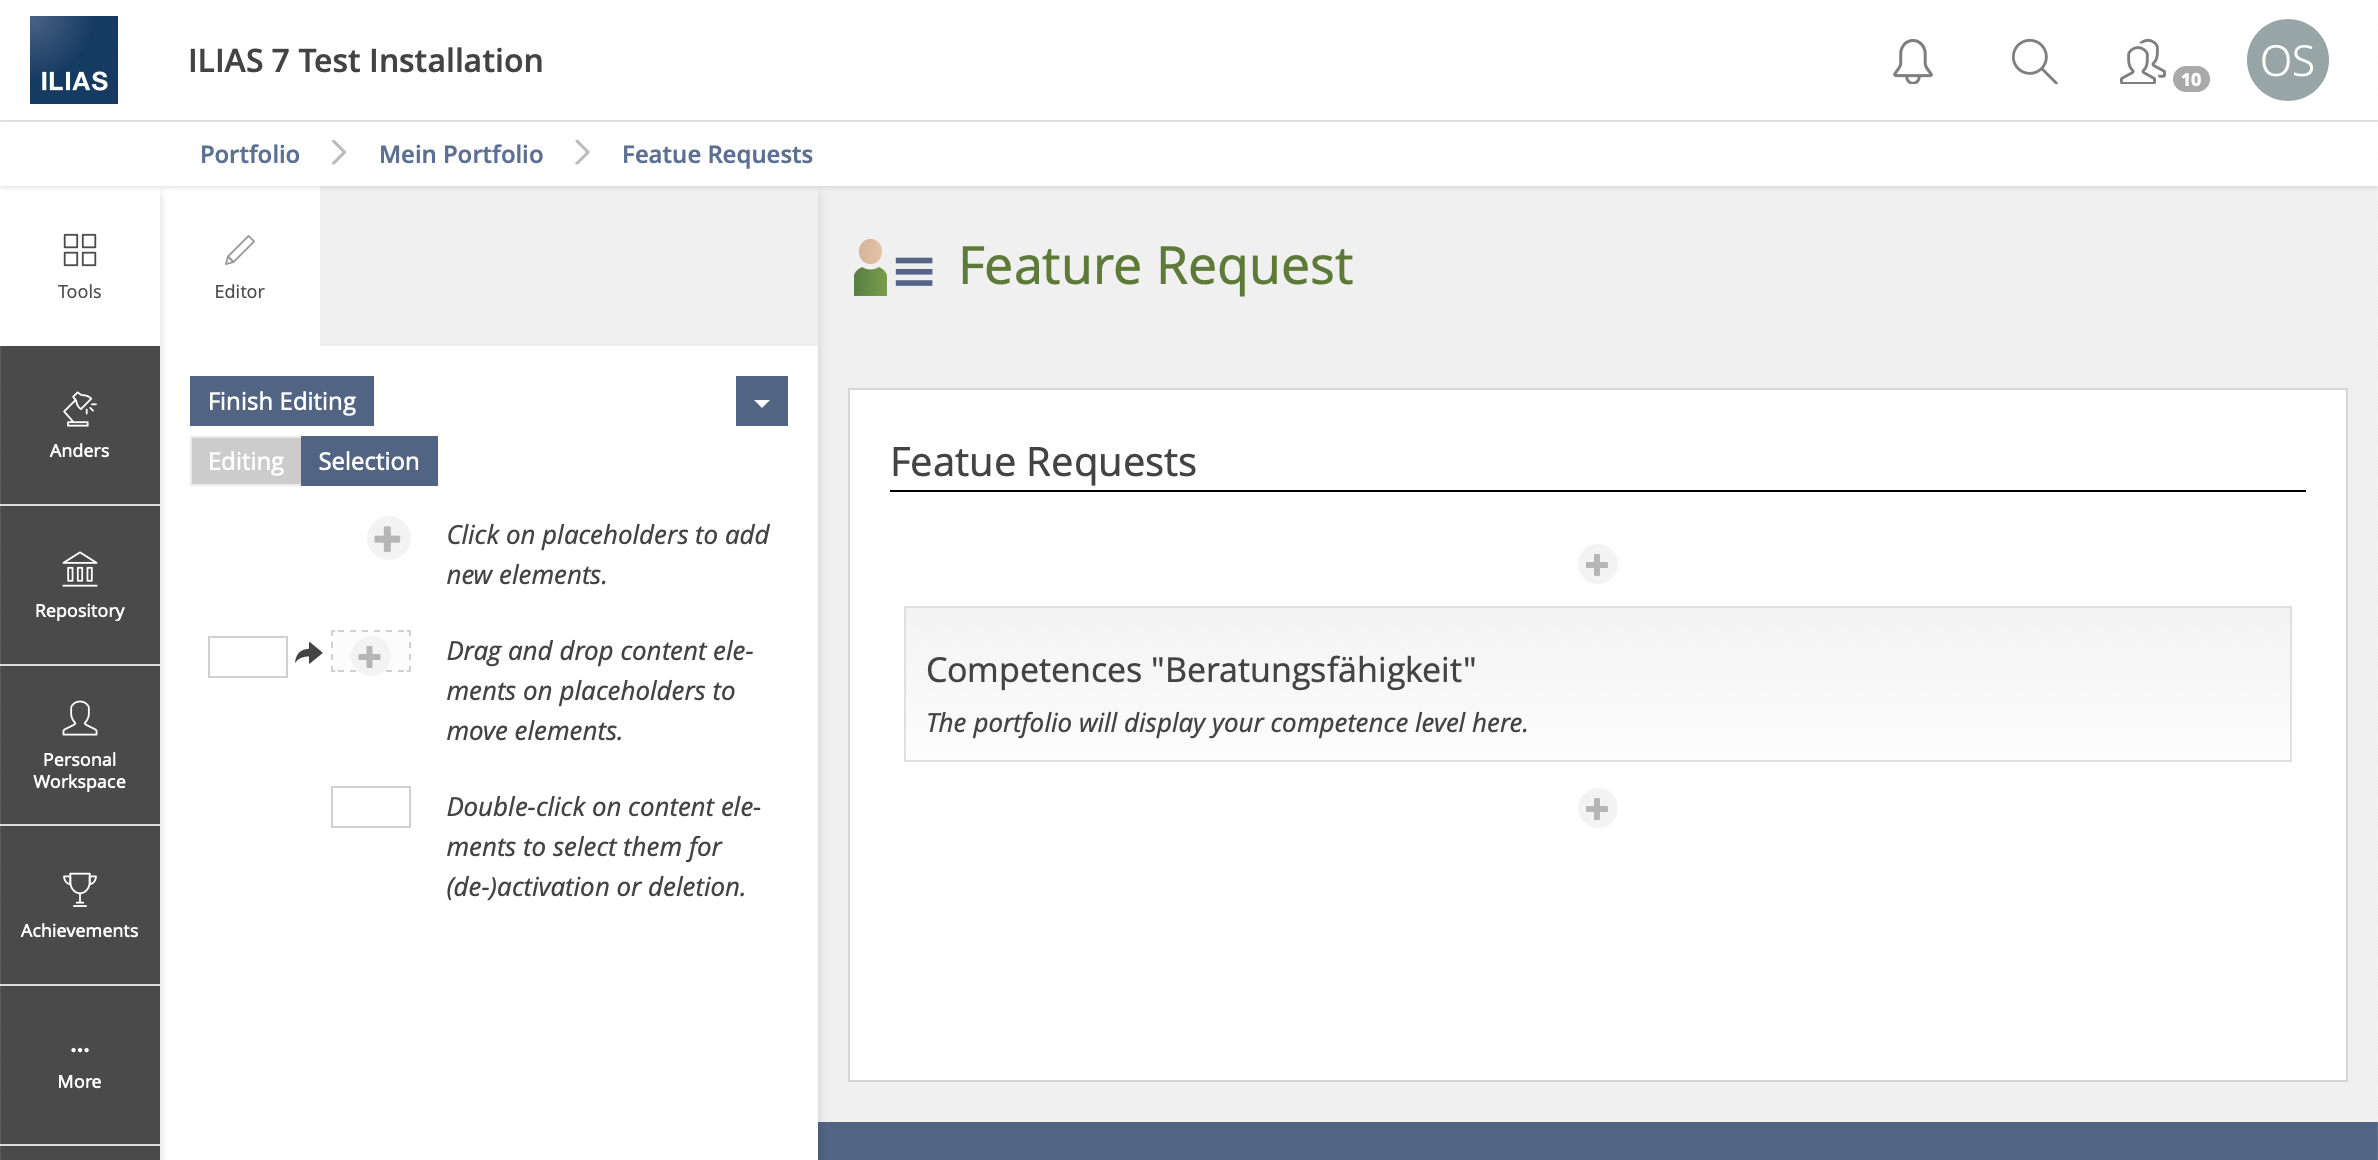The width and height of the screenshot is (2378, 1160).
Task: Expand the dropdown next to Finish Editing
Action: pyautogui.click(x=761, y=402)
